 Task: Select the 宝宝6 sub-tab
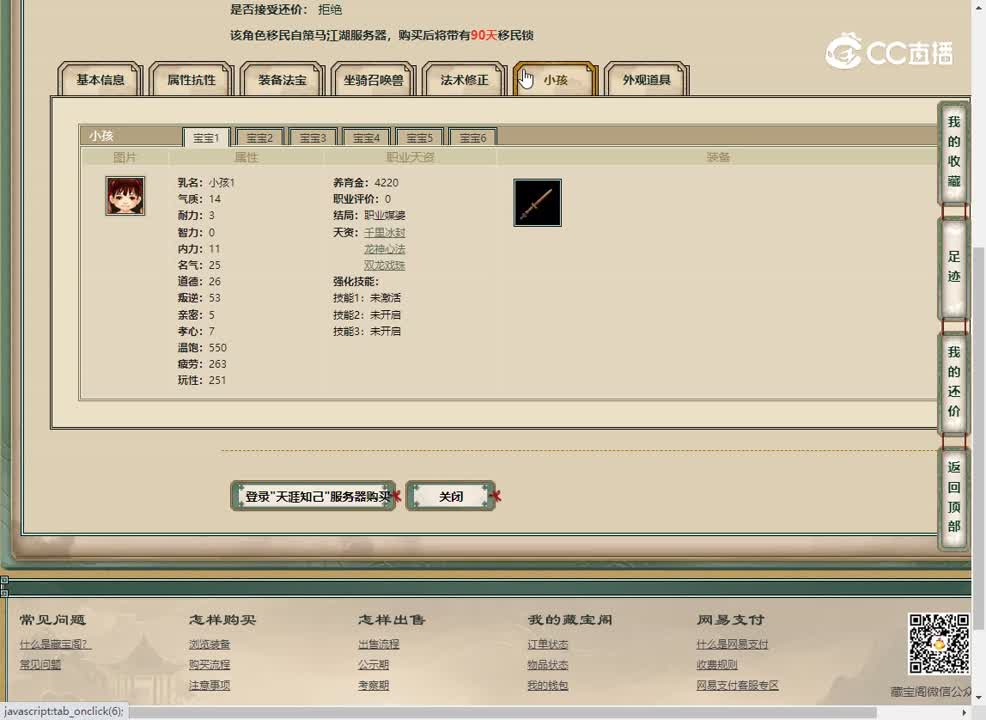[473, 138]
